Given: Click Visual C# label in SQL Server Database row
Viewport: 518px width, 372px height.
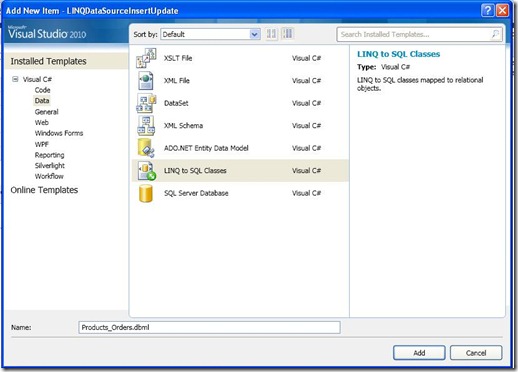Looking at the screenshot, I should (x=306, y=193).
